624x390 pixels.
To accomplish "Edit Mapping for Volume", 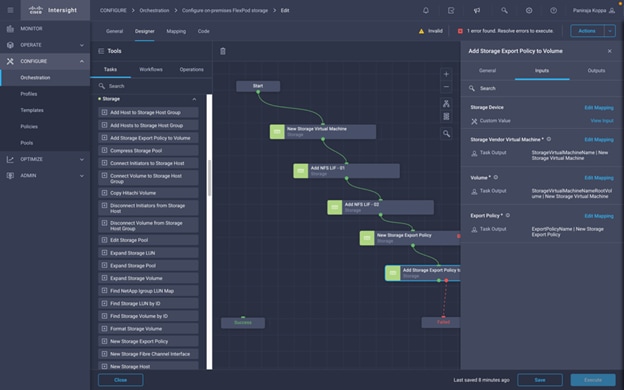I will pos(599,177).
